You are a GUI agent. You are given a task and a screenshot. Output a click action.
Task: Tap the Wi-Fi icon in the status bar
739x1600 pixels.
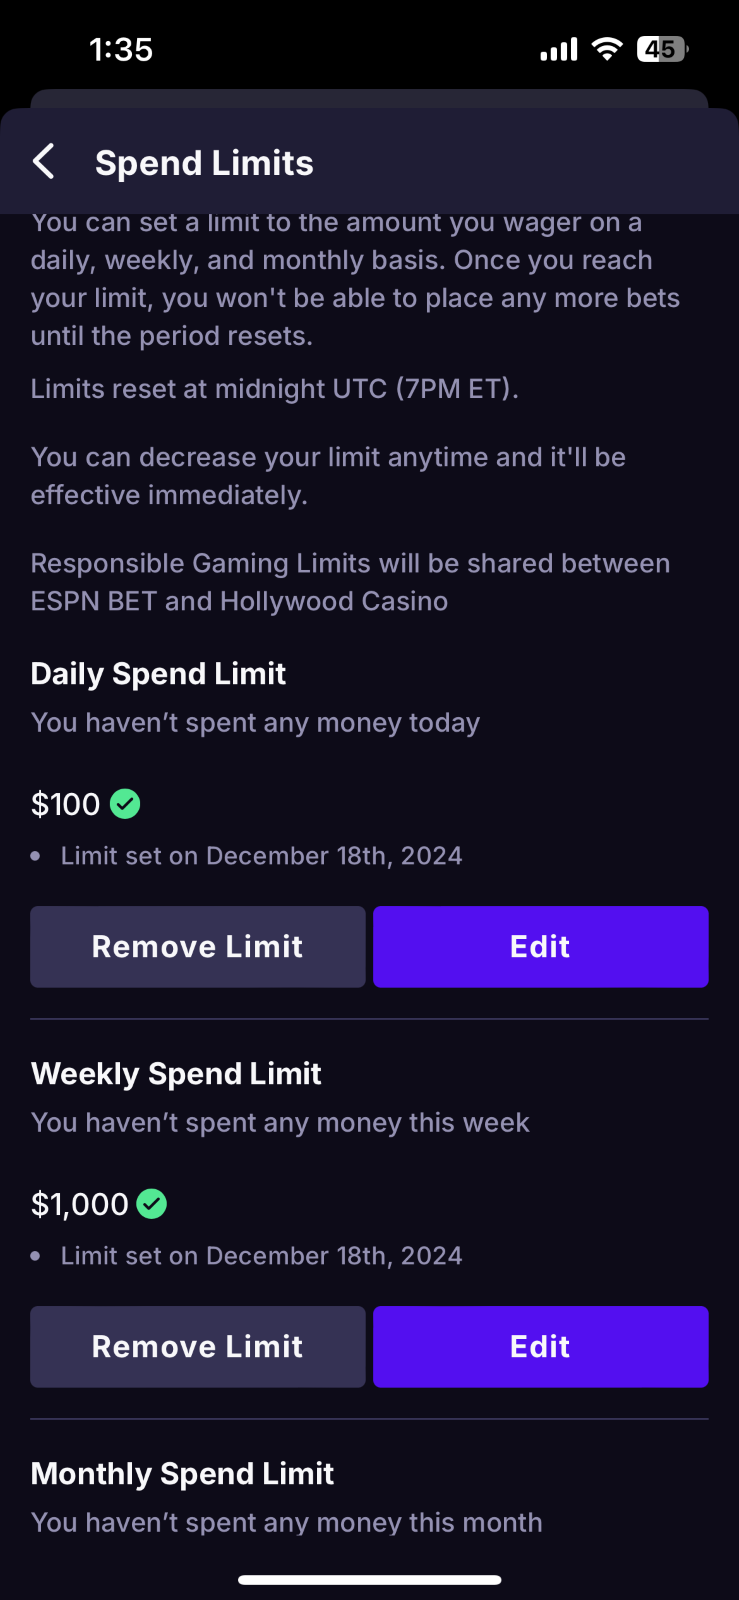pyautogui.click(x=607, y=49)
